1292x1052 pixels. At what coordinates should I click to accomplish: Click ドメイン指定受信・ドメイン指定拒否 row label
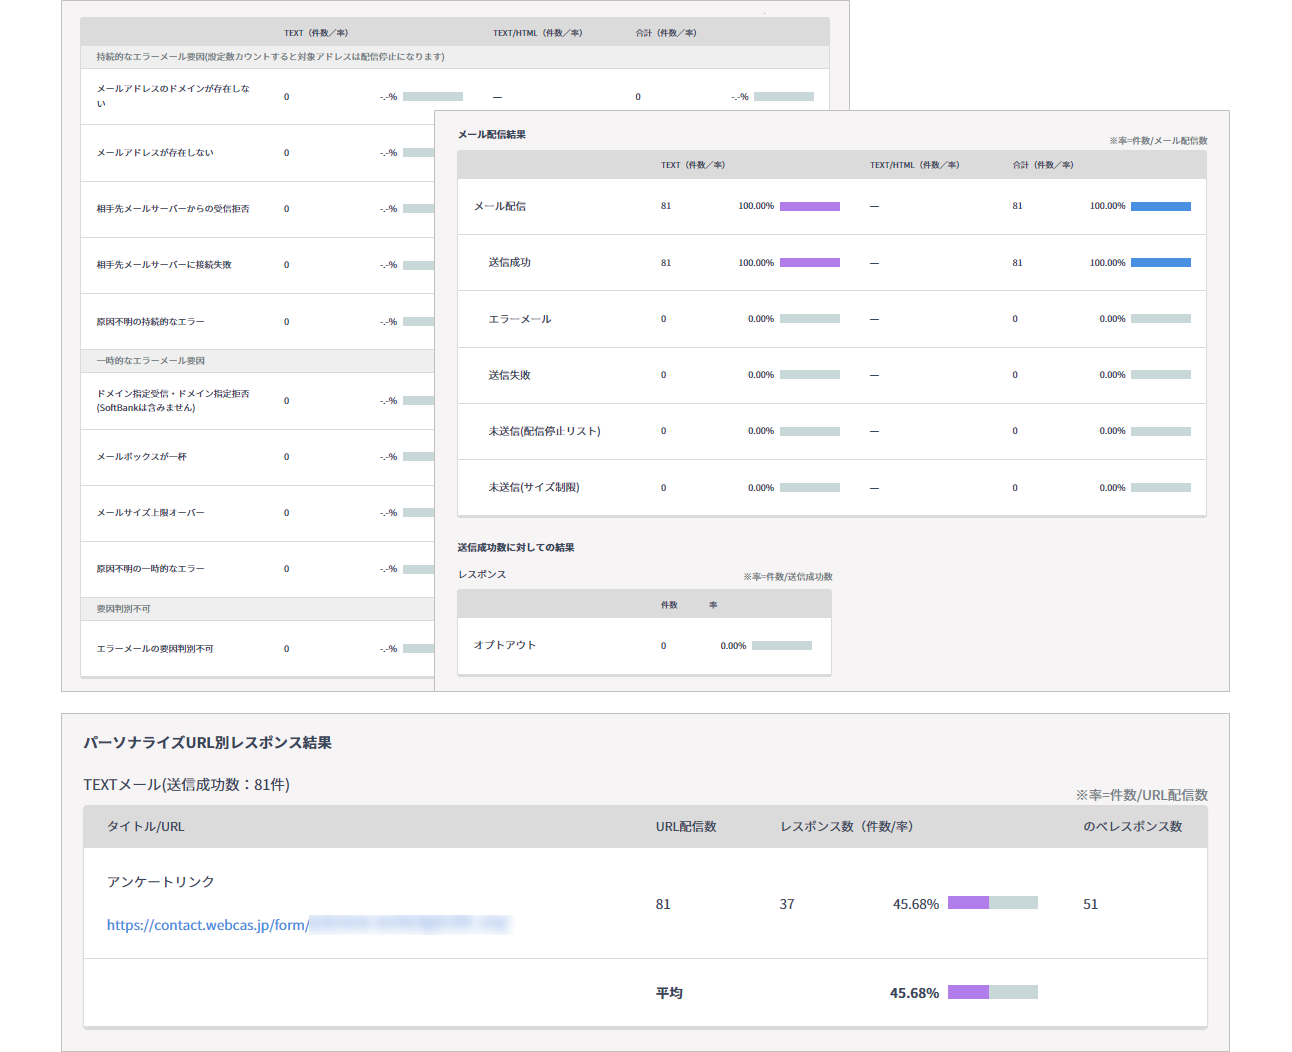(172, 400)
